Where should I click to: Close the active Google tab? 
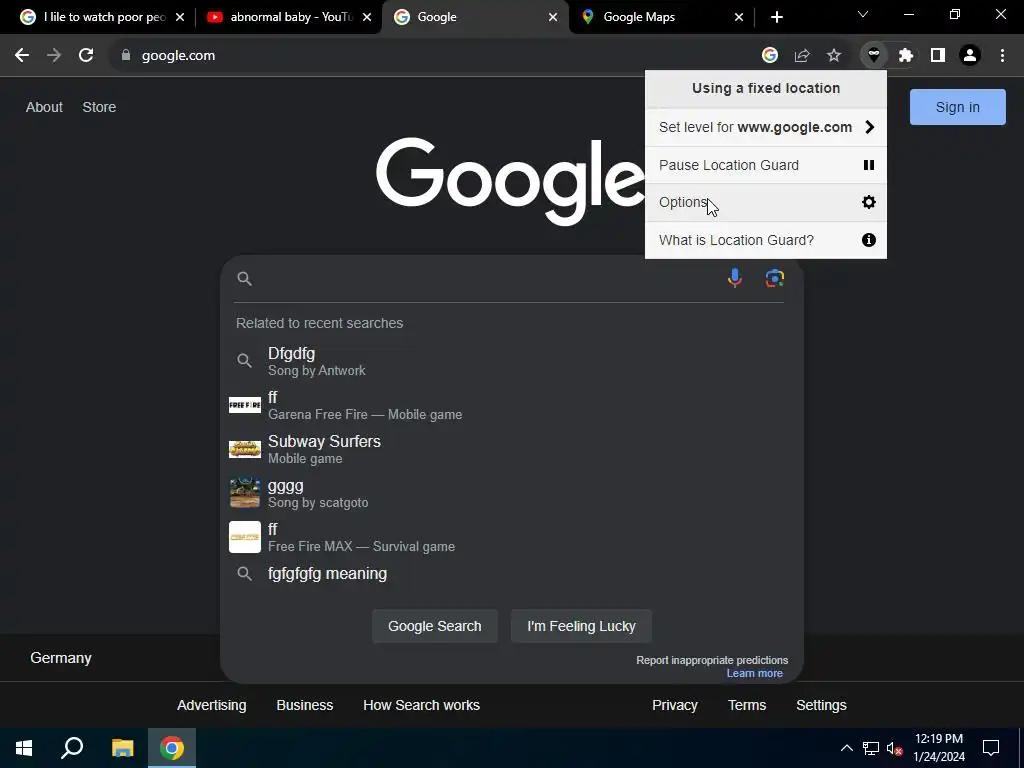[553, 17]
